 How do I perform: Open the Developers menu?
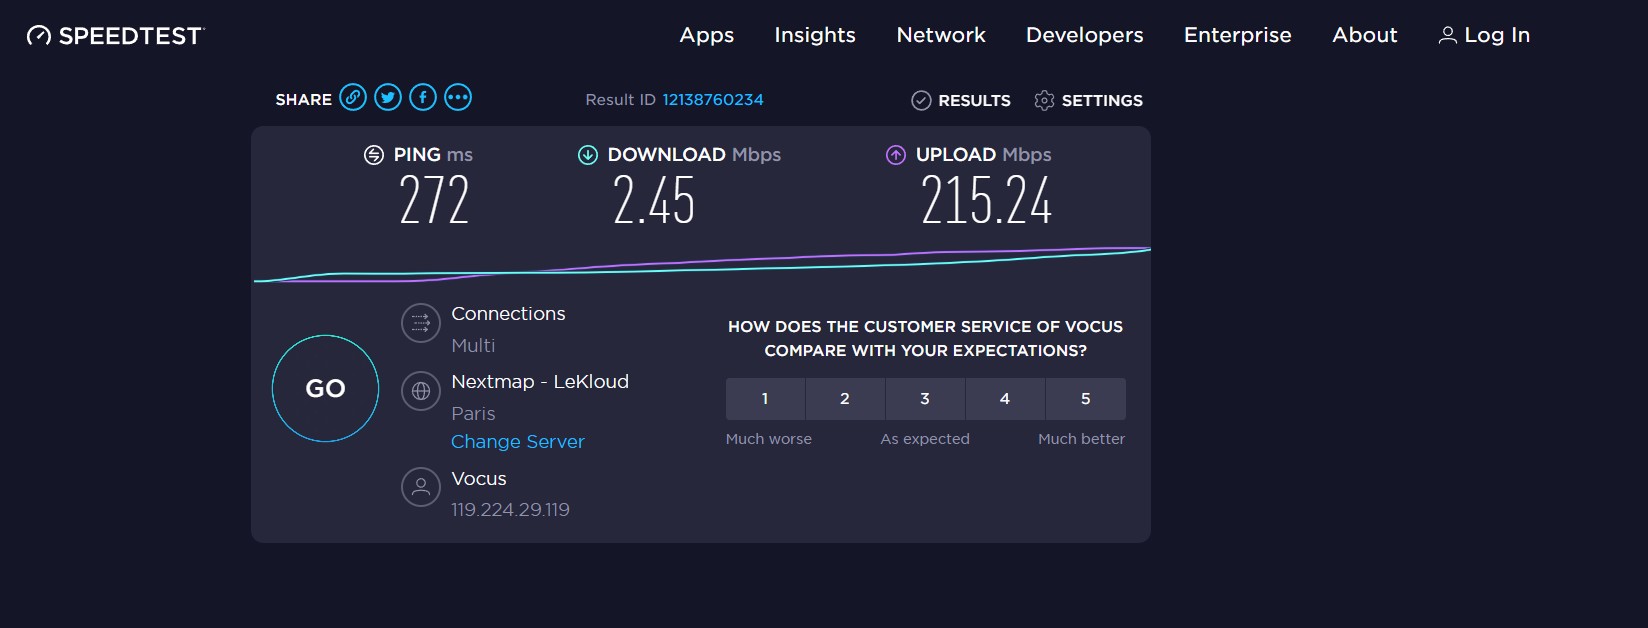tap(1085, 35)
